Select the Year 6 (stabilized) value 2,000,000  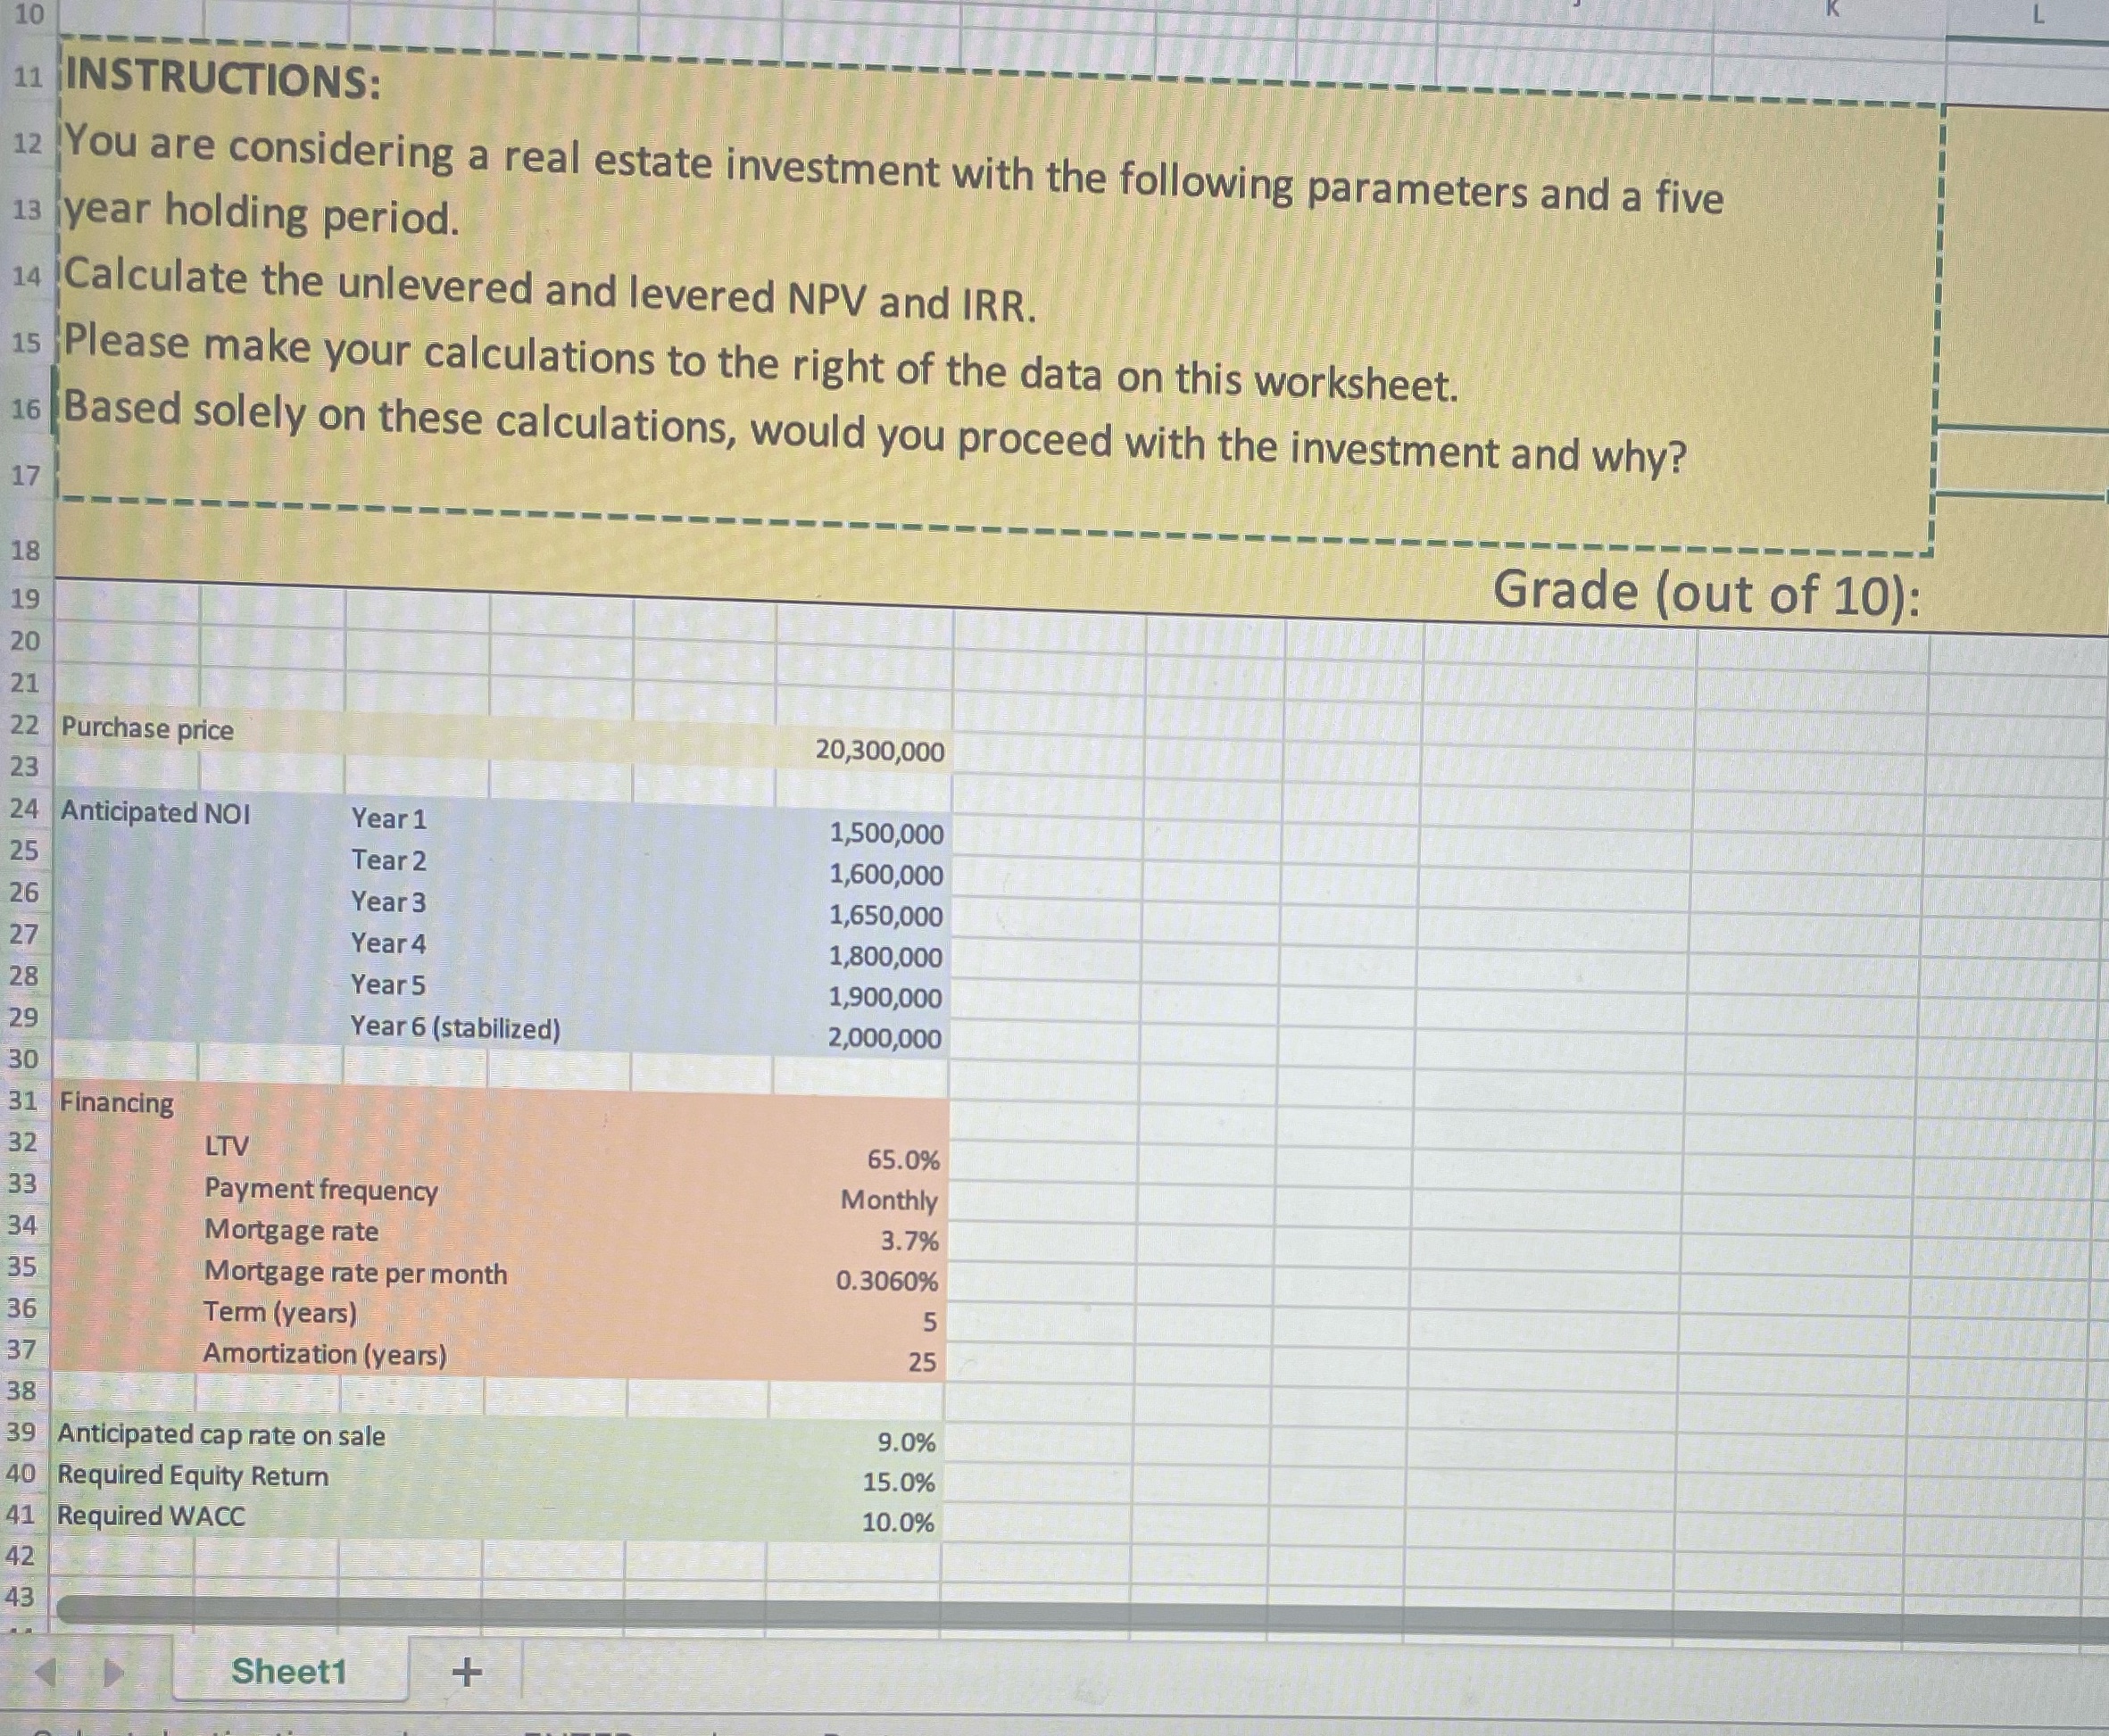click(x=885, y=1038)
